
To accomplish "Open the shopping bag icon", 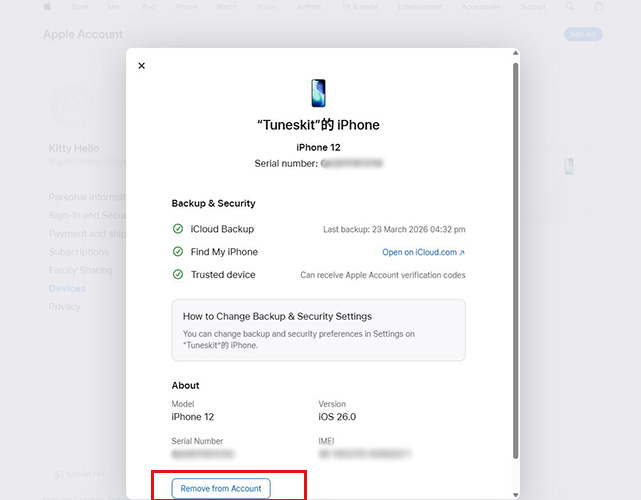I will [598, 6].
